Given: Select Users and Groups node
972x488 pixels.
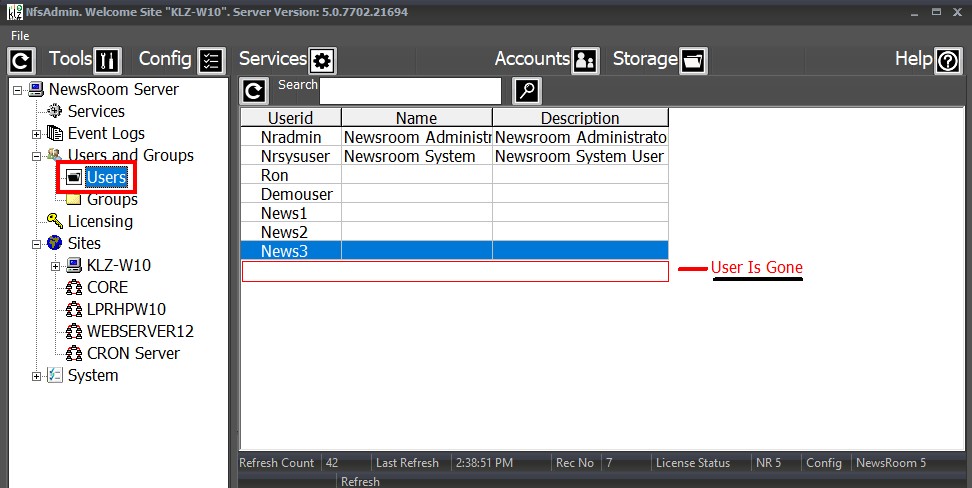Looking at the screenshot, I should pos(131,156).
